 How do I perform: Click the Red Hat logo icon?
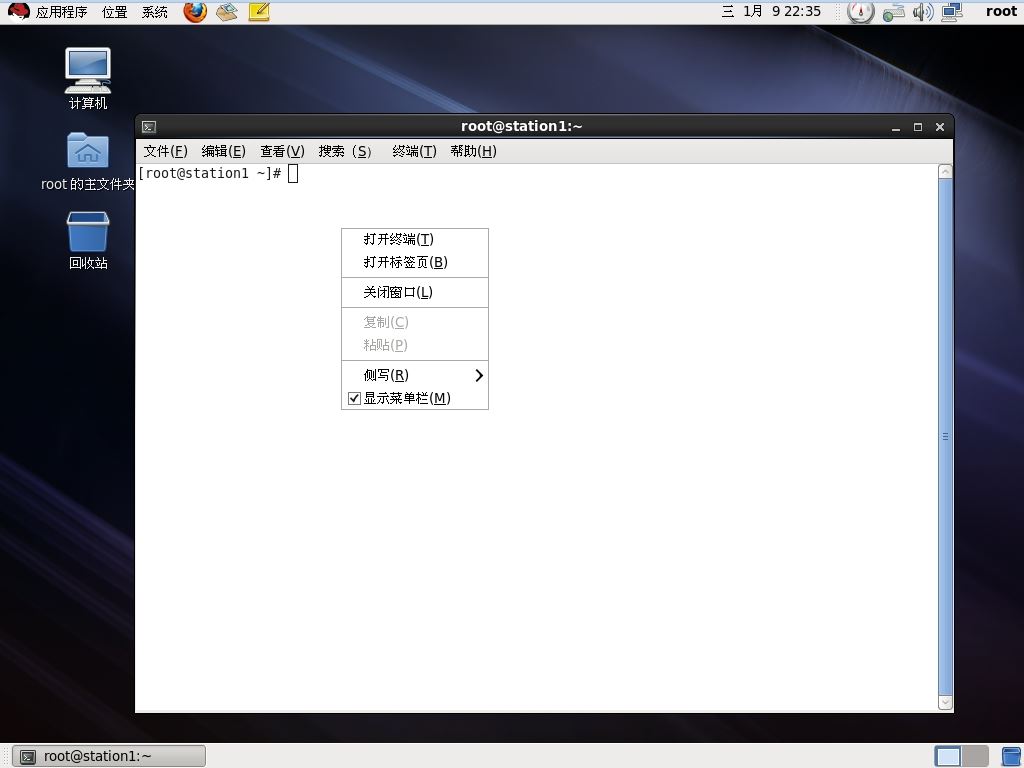click(18, 12)
